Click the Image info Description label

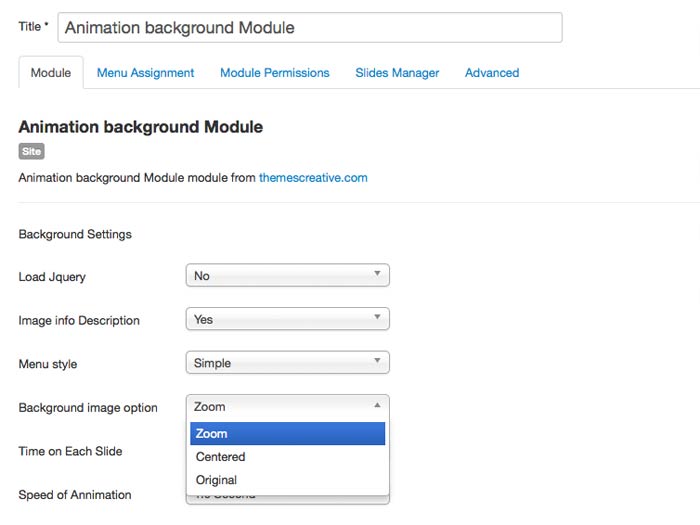click(x=79, y=321)
